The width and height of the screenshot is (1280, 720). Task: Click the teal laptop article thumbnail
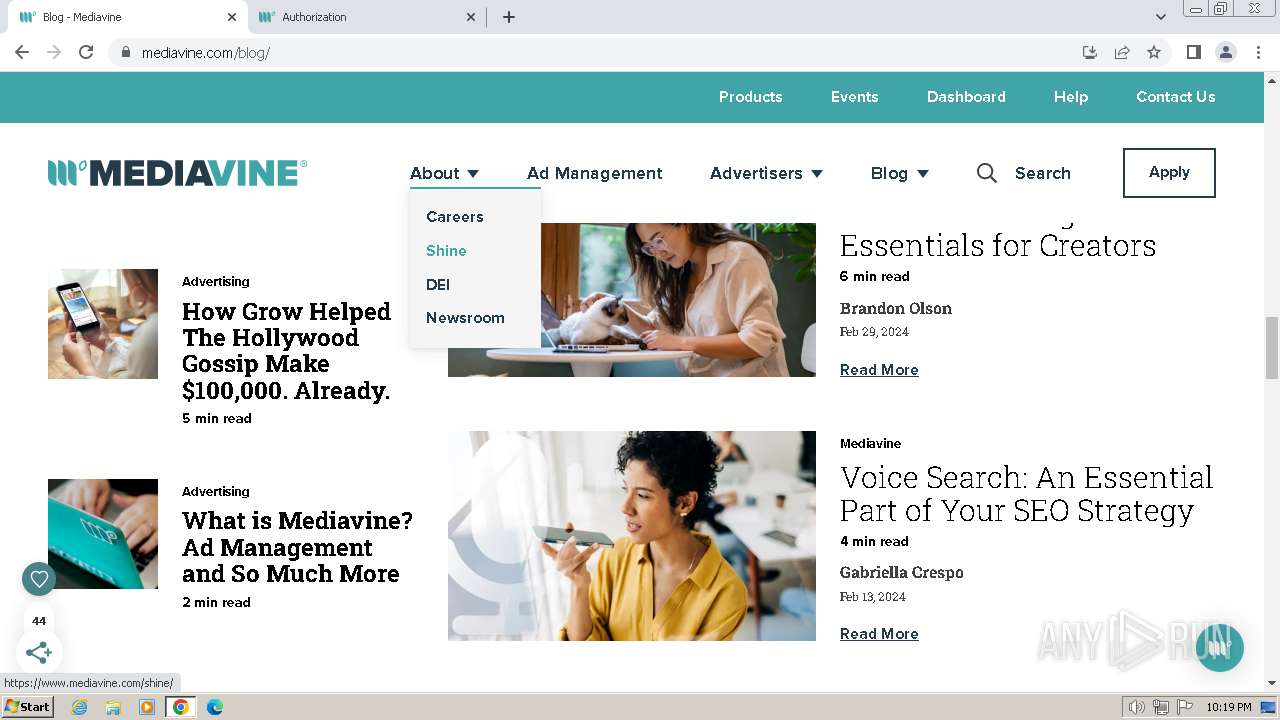(103, 534)
